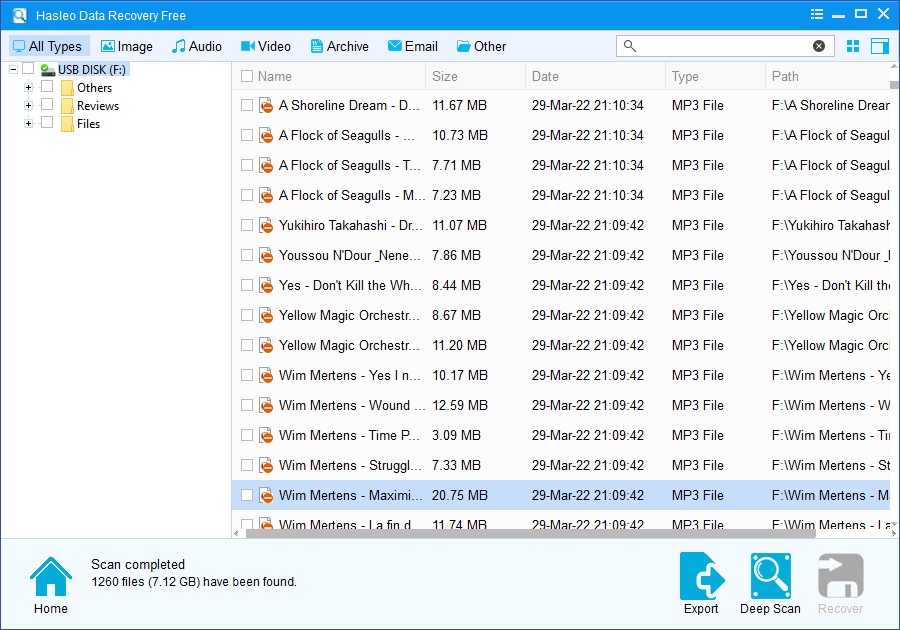Expand the Files folder node
Viewport: 900px width, 630px height.
pos(29,123)
